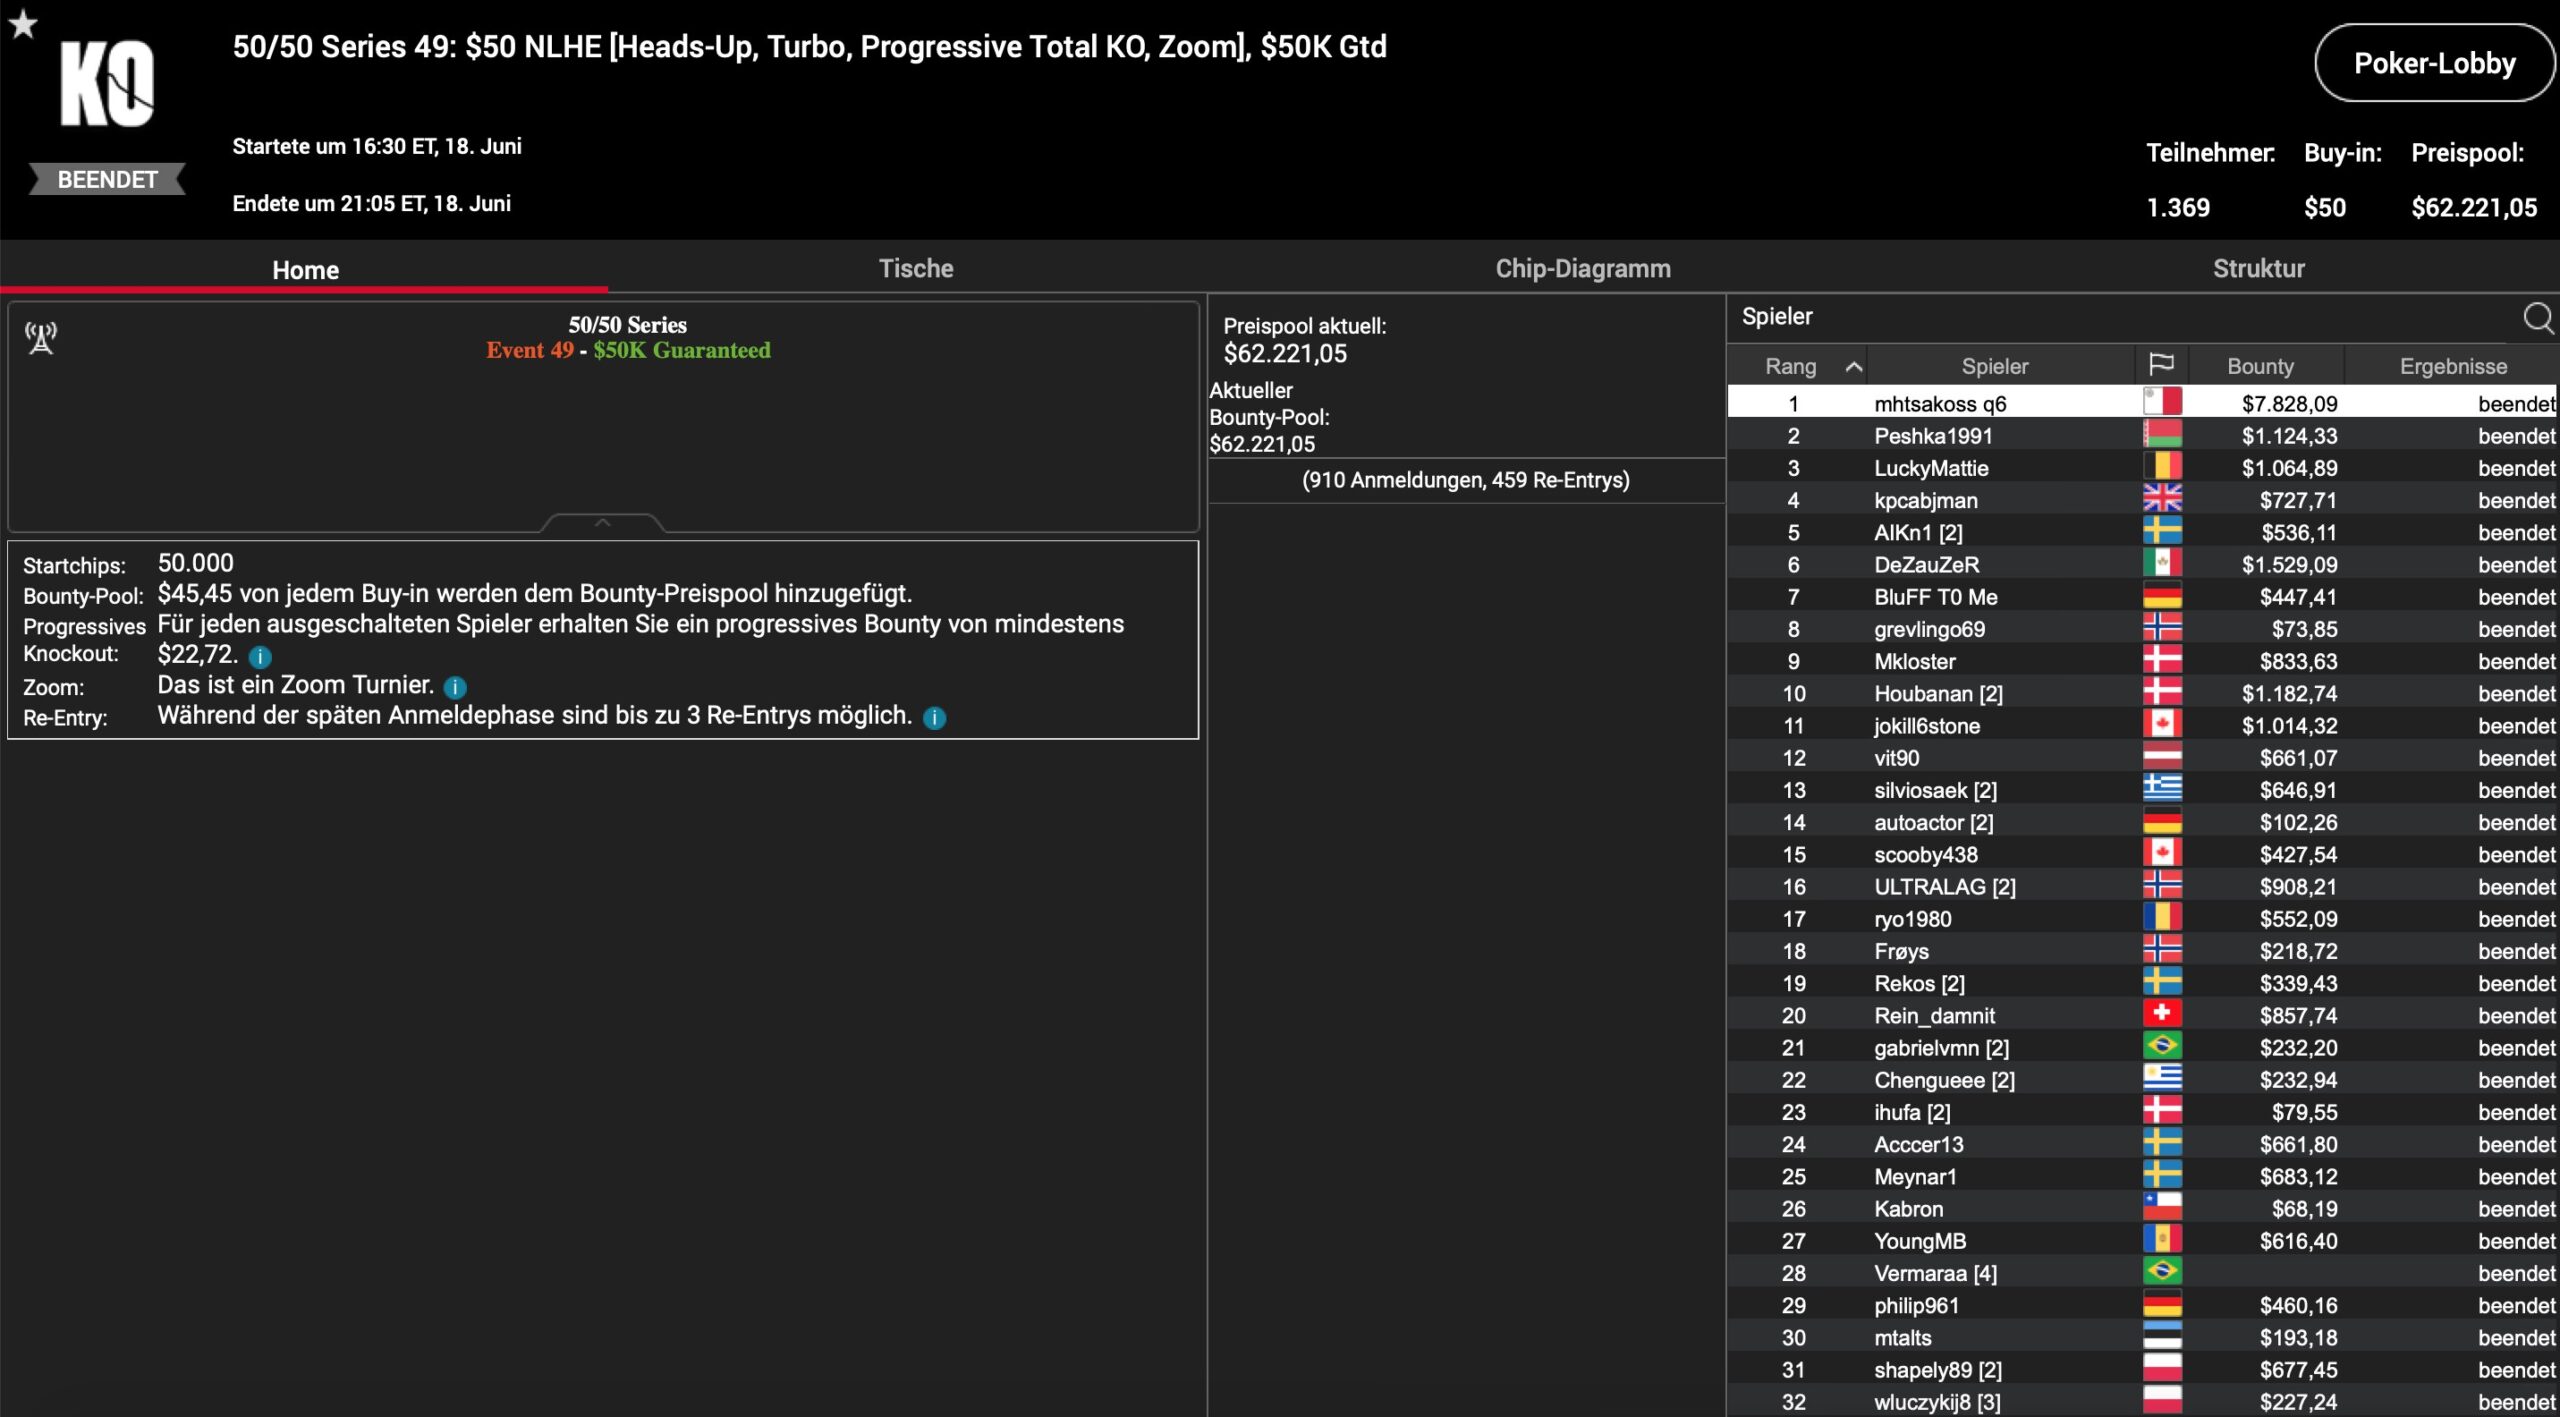Viewport: 2560px width, 1417px height.
Task: Open the Struktur tab
Action: [2258, 268]
